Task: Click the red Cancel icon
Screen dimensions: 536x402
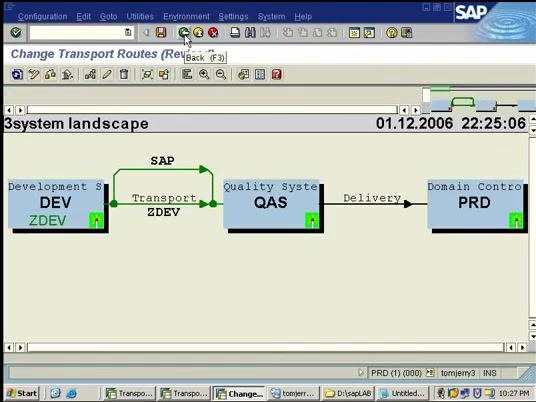Action: [213, 33]
